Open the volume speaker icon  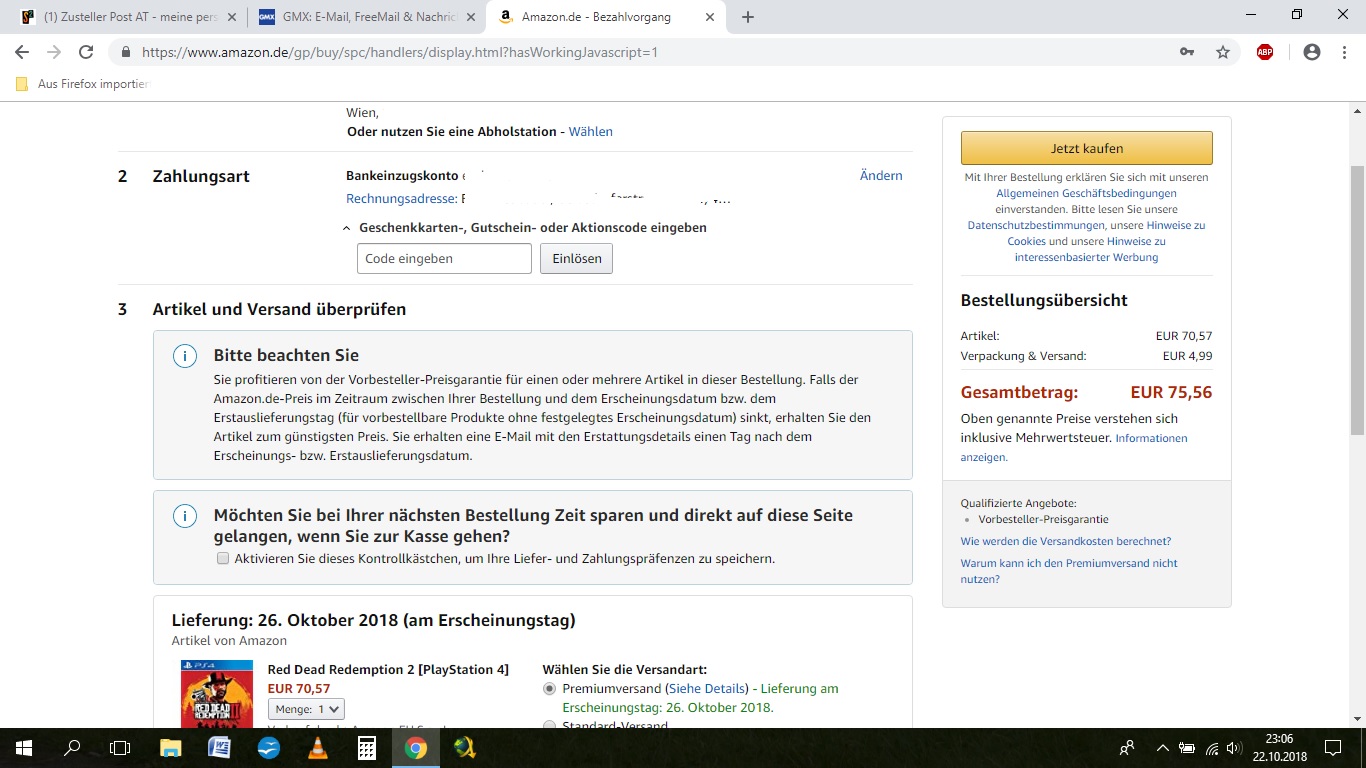(x=1234, y=748)
